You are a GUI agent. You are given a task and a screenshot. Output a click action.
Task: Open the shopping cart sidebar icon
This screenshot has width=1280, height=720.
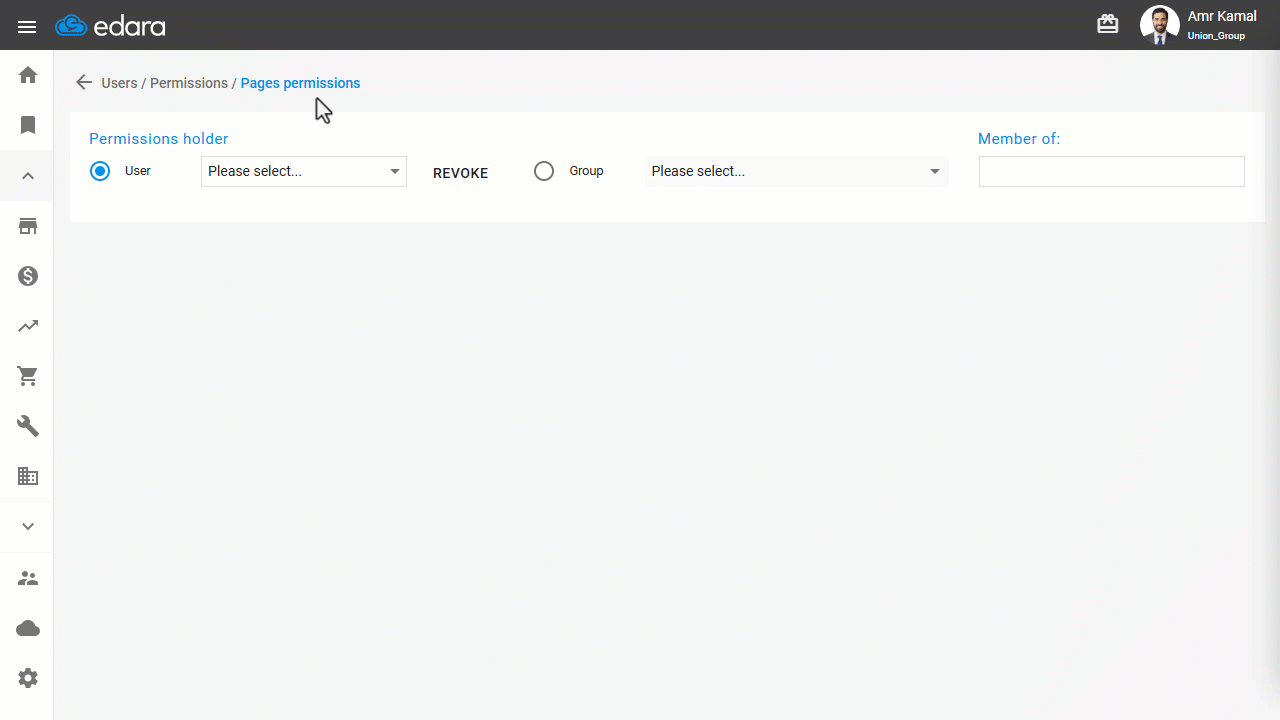[x=28, y=376]
